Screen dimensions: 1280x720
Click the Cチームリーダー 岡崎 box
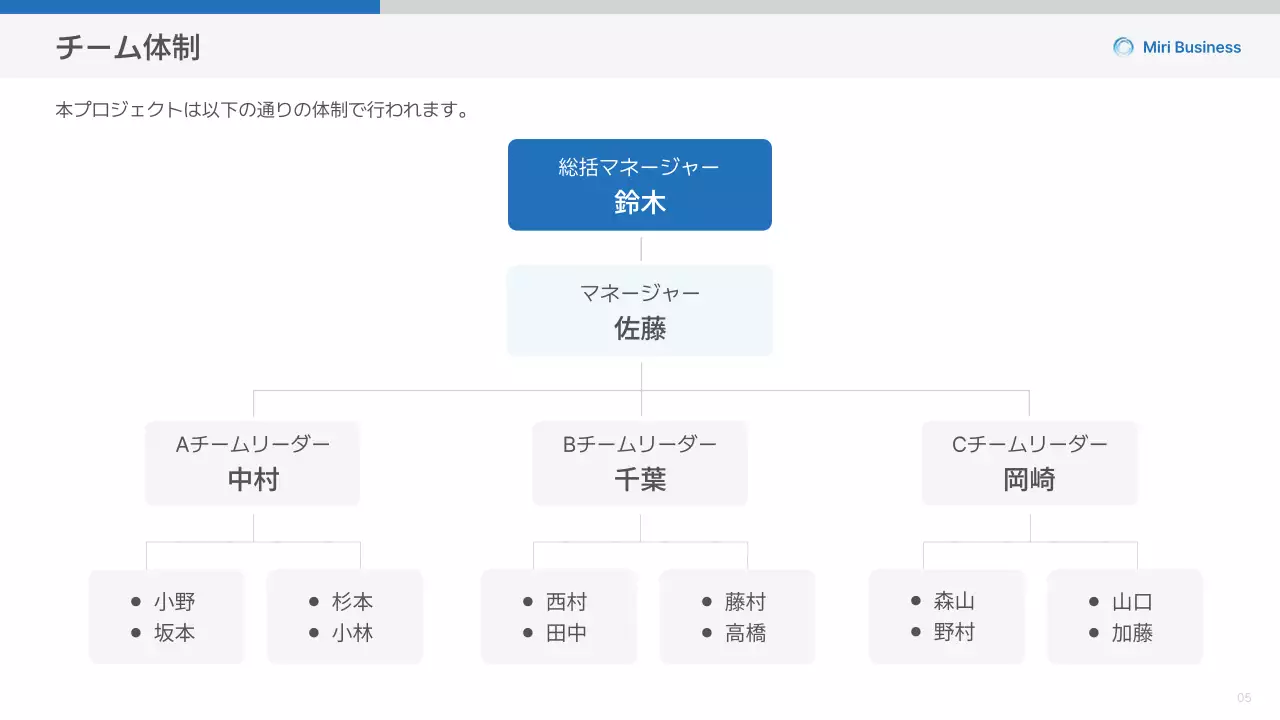[x=1029, y=463]
